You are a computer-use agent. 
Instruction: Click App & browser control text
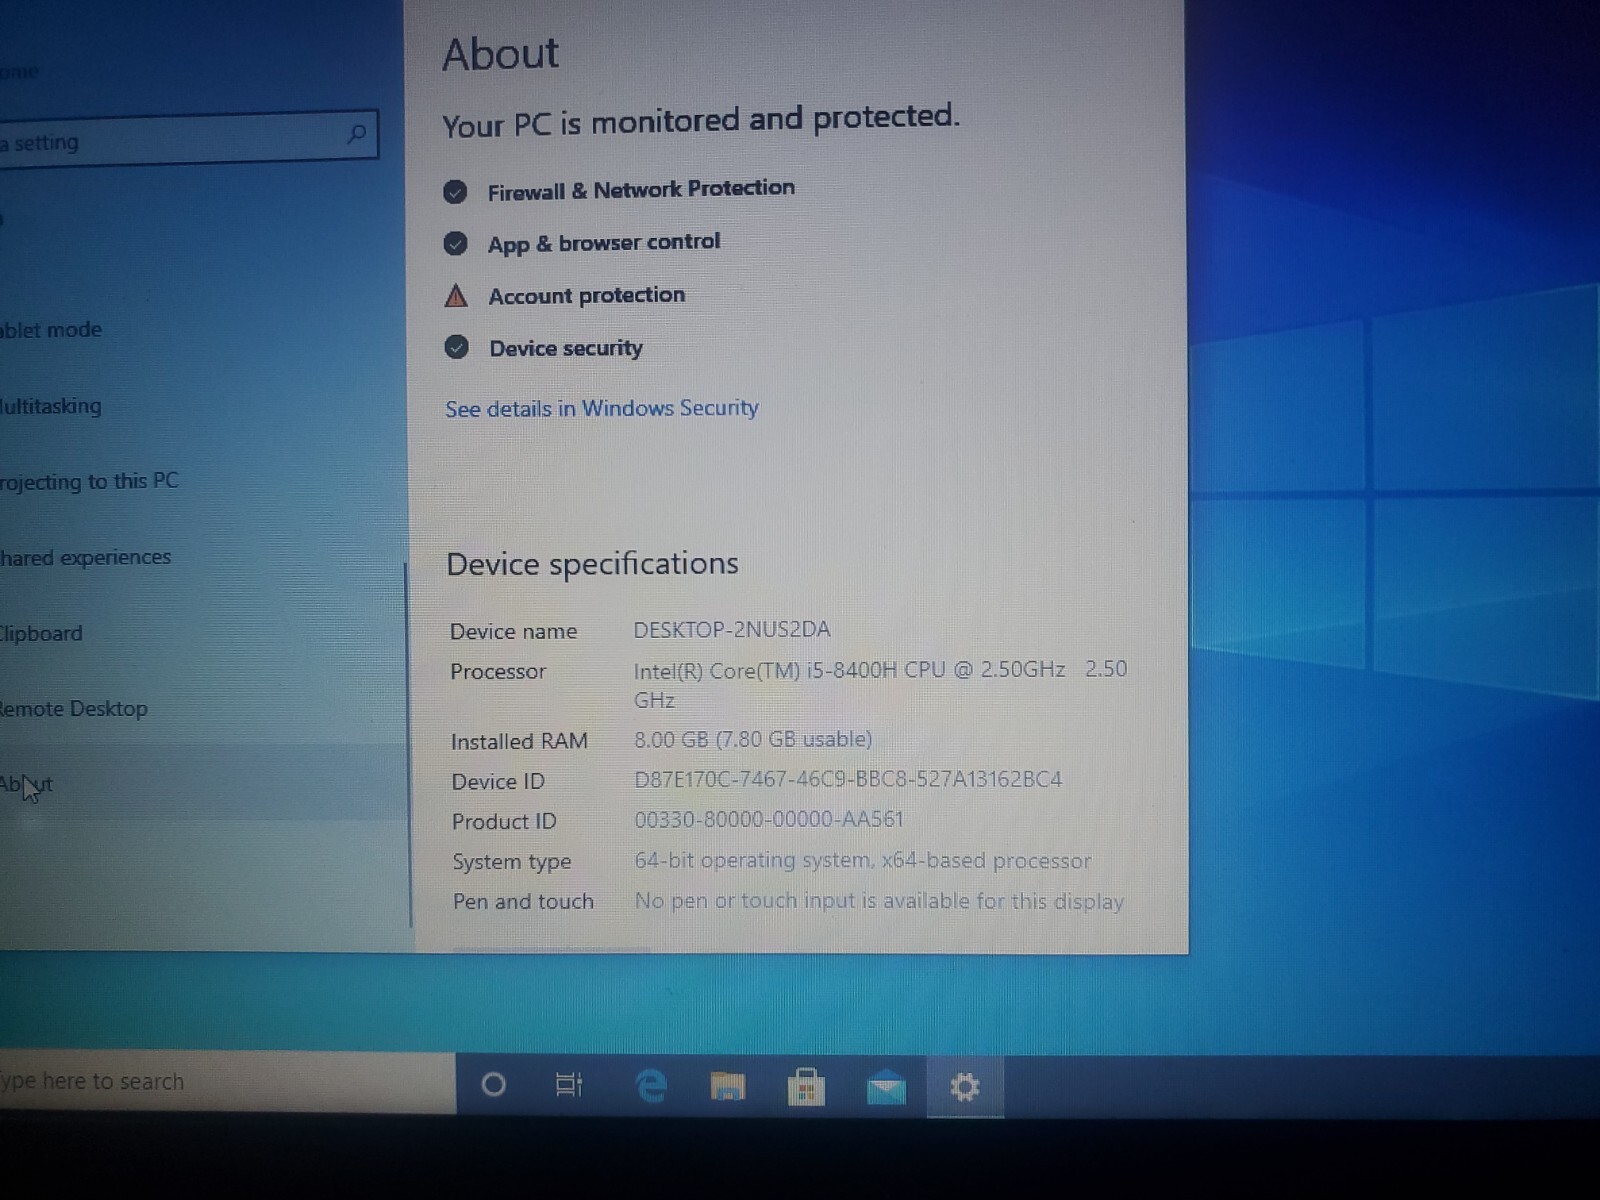tap(604, 243)
